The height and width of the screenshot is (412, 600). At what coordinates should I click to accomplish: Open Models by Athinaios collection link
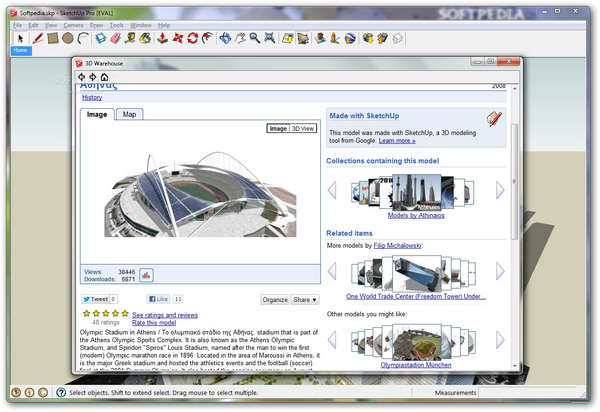tap(416, 215)
